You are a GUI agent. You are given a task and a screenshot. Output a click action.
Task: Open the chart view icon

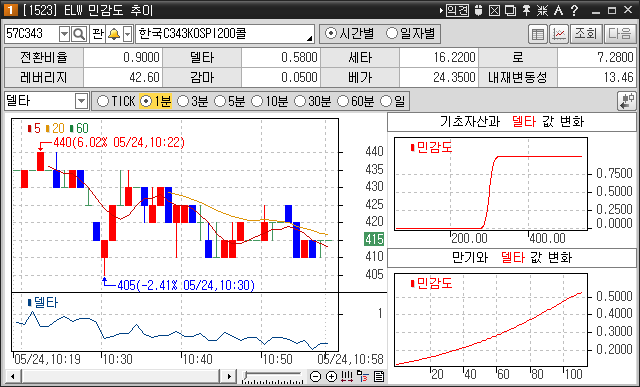click(559, 34)
